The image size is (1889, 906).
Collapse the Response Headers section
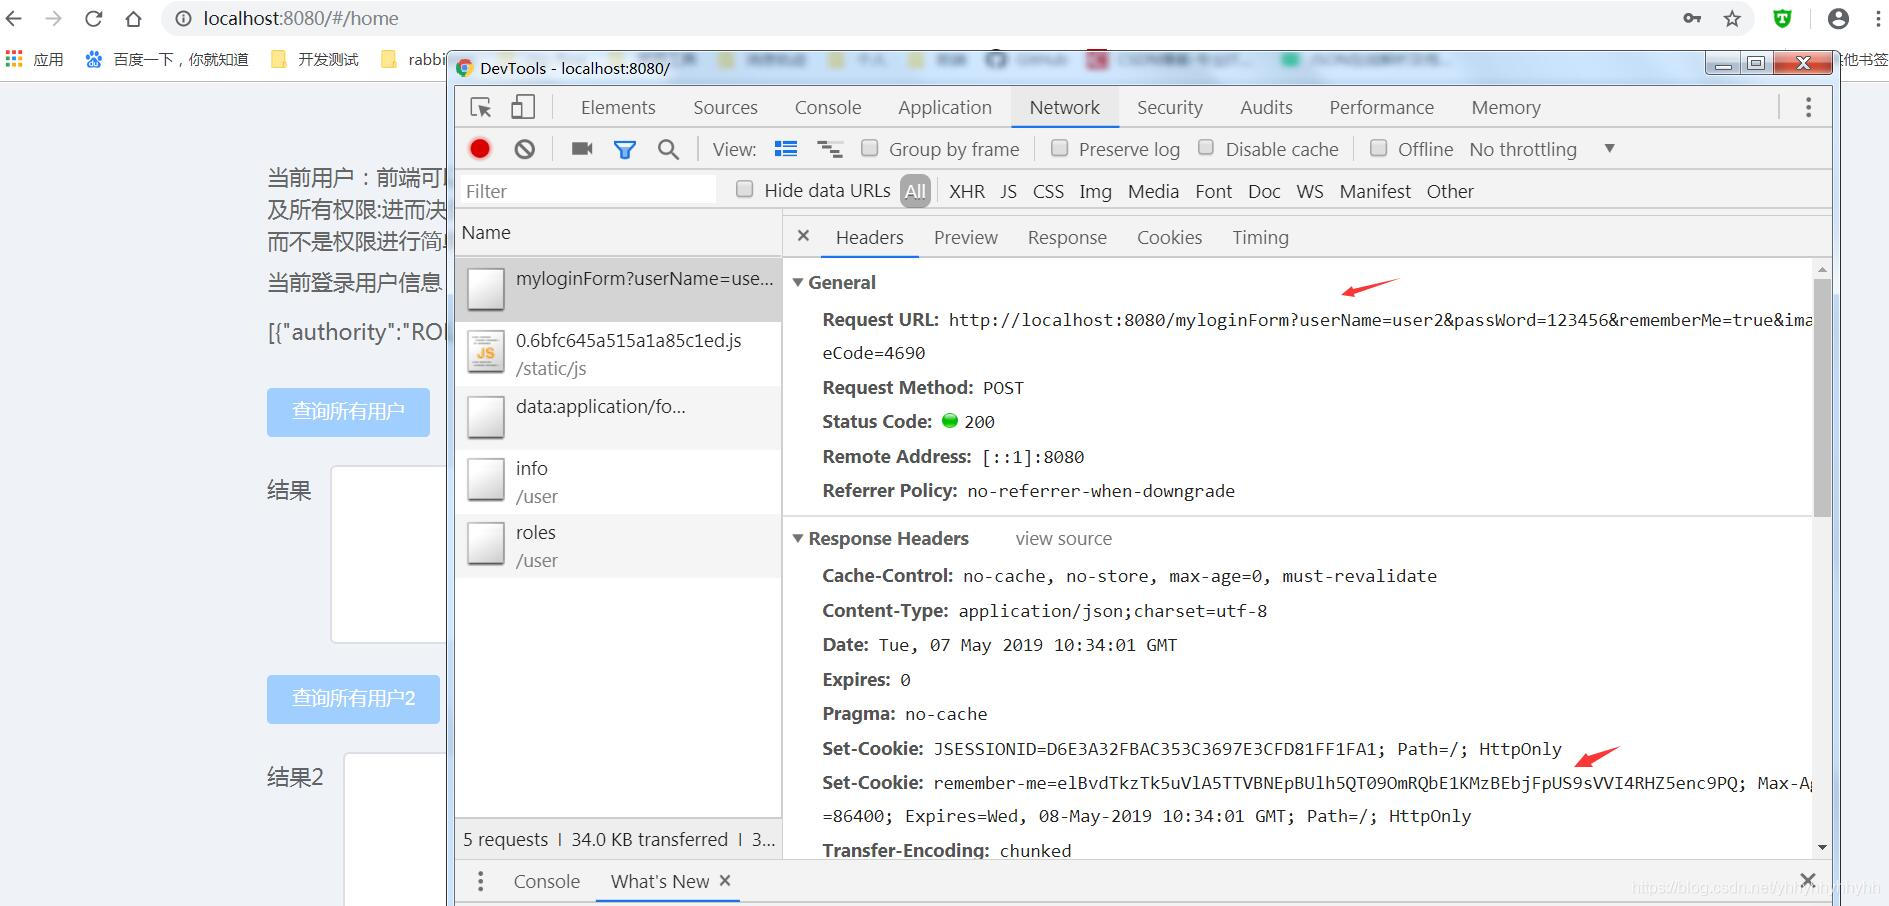click(798, 538)
